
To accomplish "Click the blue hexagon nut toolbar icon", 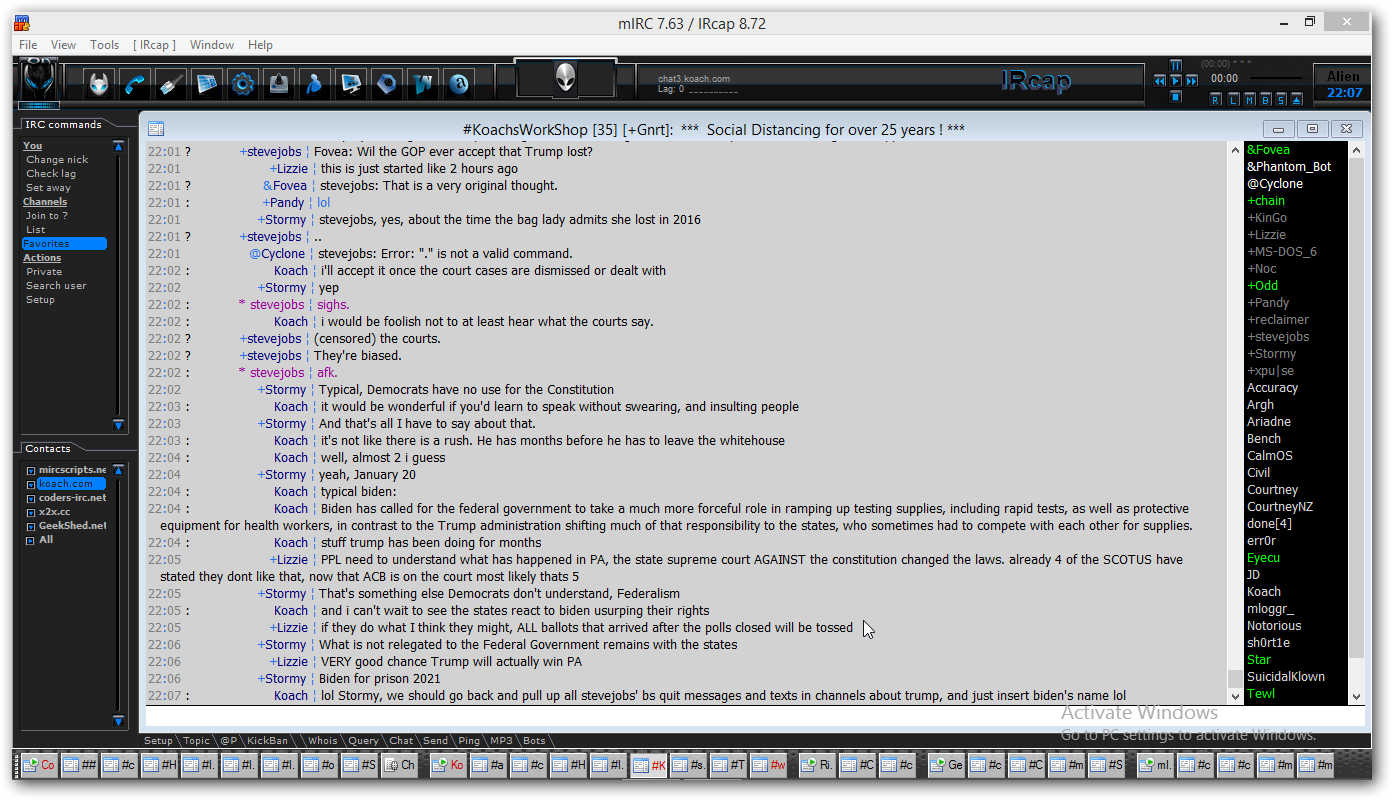I will (387, 84).
